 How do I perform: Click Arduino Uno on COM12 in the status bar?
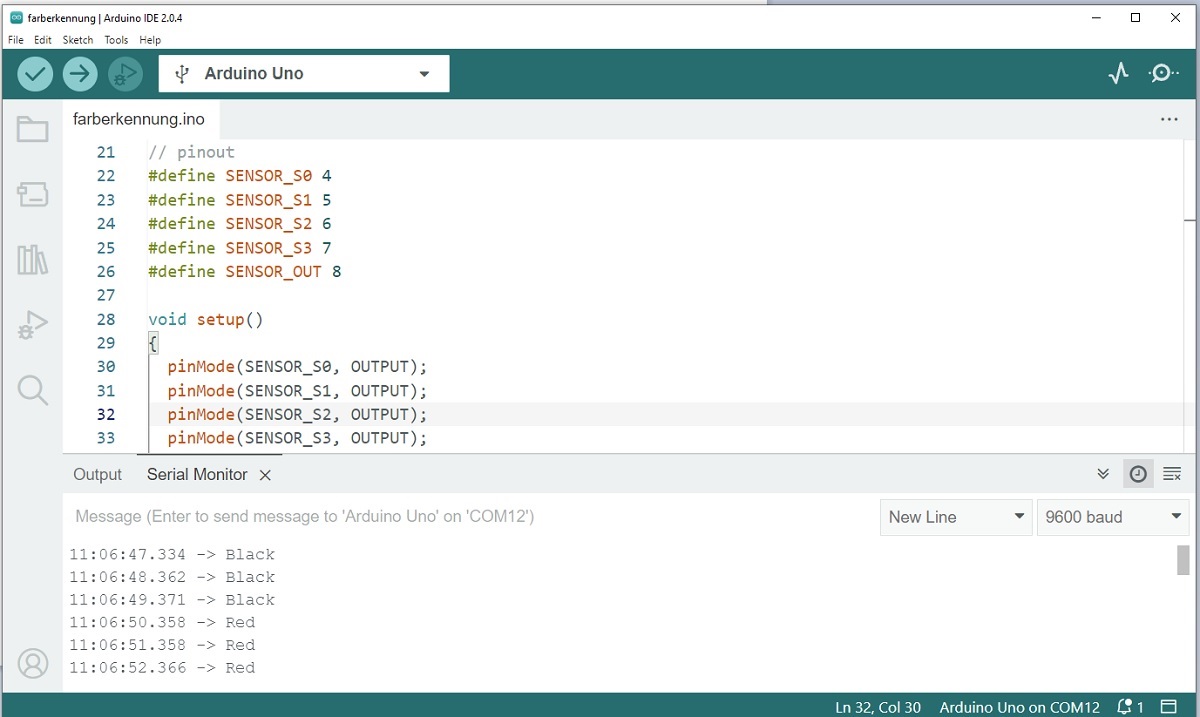tap(1020, 707)
